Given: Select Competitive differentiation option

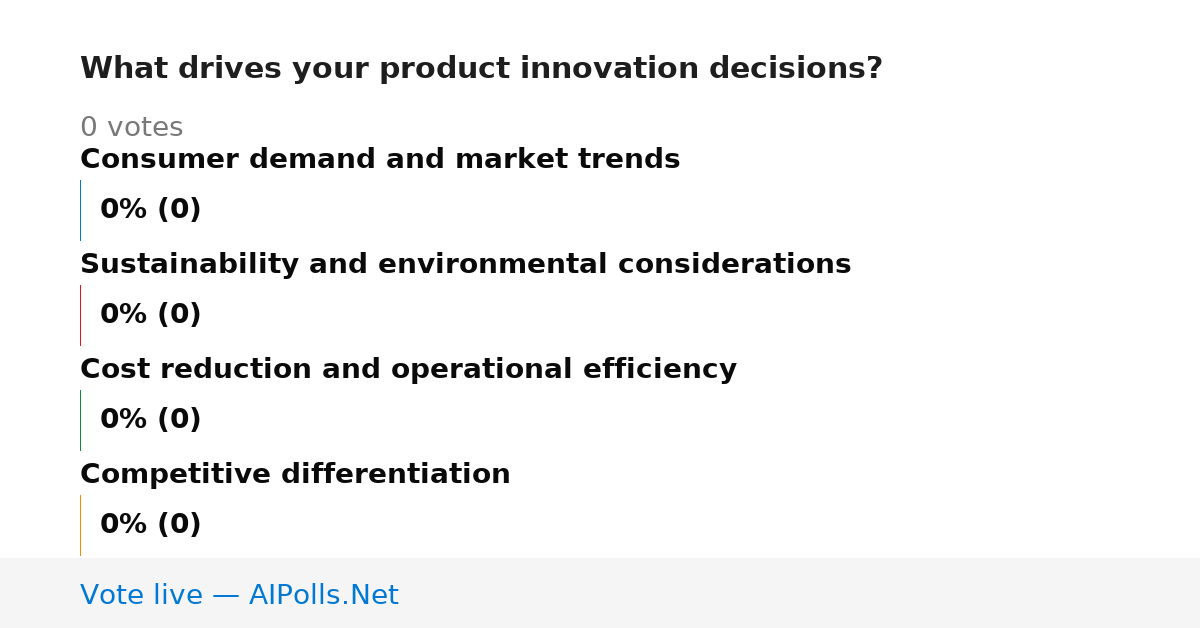Looking at the screenshot, I should [295, 474].
